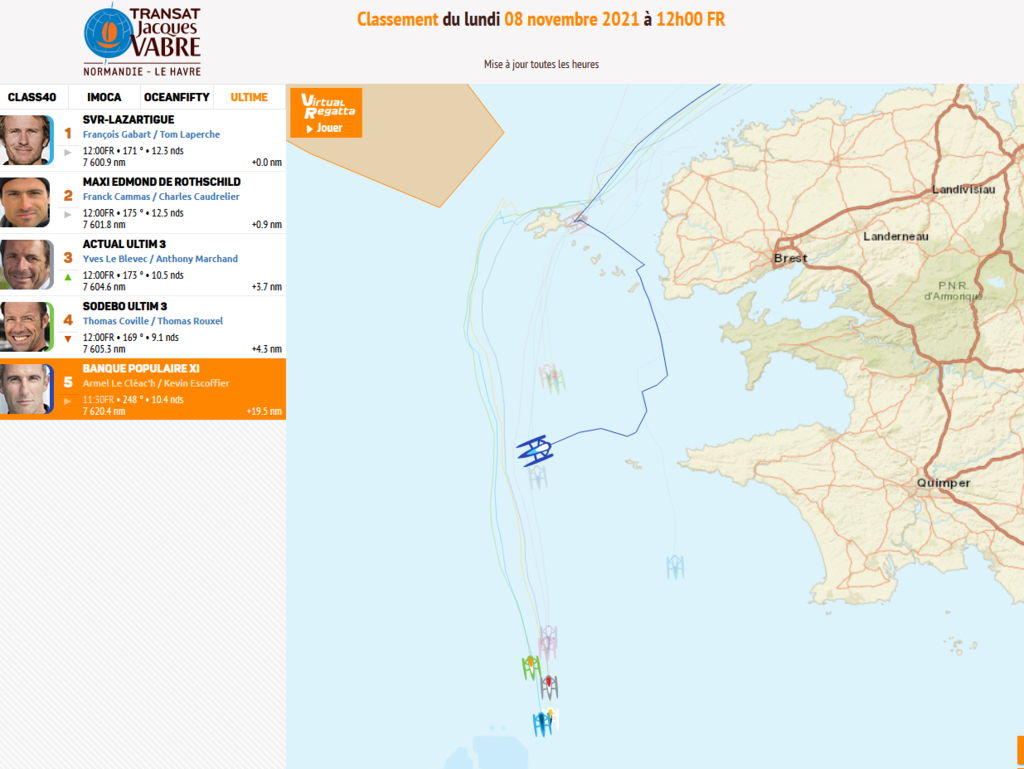Open Maxi Edmond de Rothschild skipper photo
This screenshot has height=769, width=1024.
click(26, 202)
